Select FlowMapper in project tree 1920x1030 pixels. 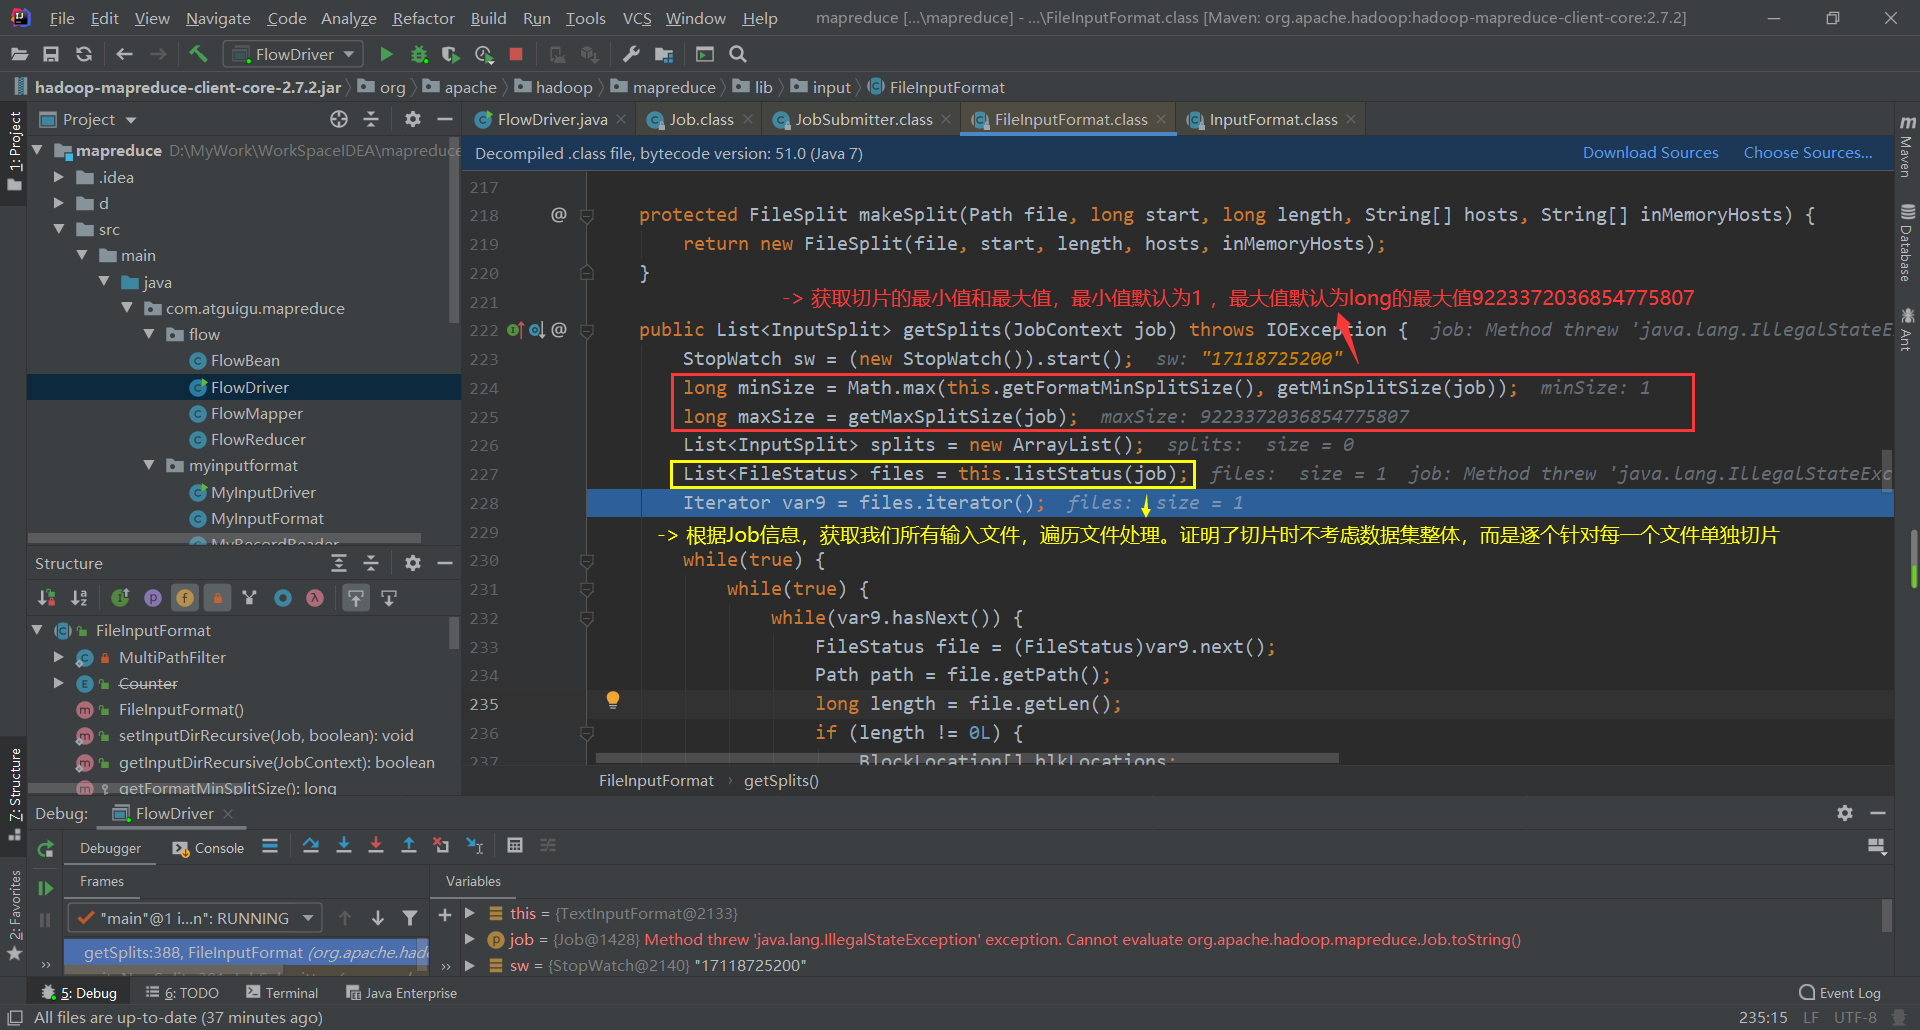pyautogui.click(x=256, y=413)
